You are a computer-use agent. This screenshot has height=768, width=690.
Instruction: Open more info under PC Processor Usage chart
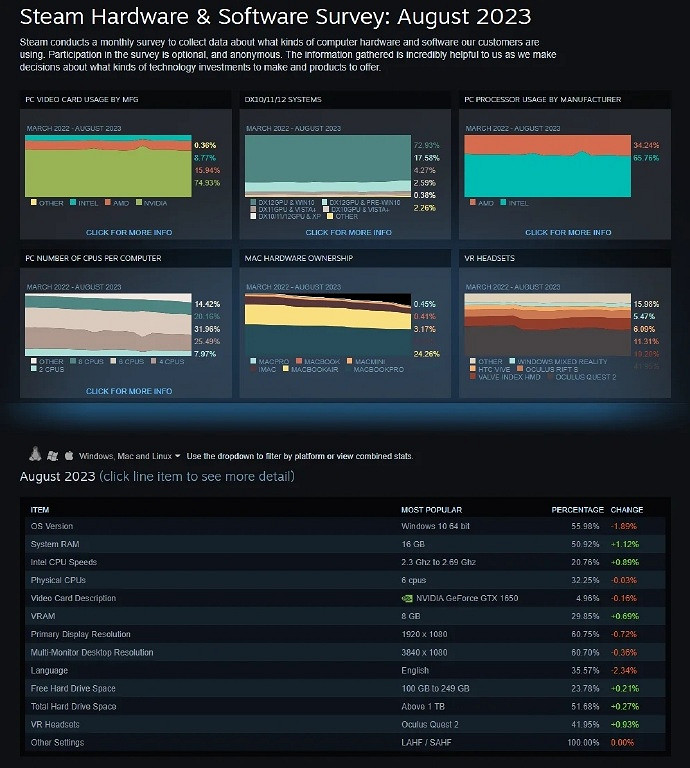[x=567, y=232]
